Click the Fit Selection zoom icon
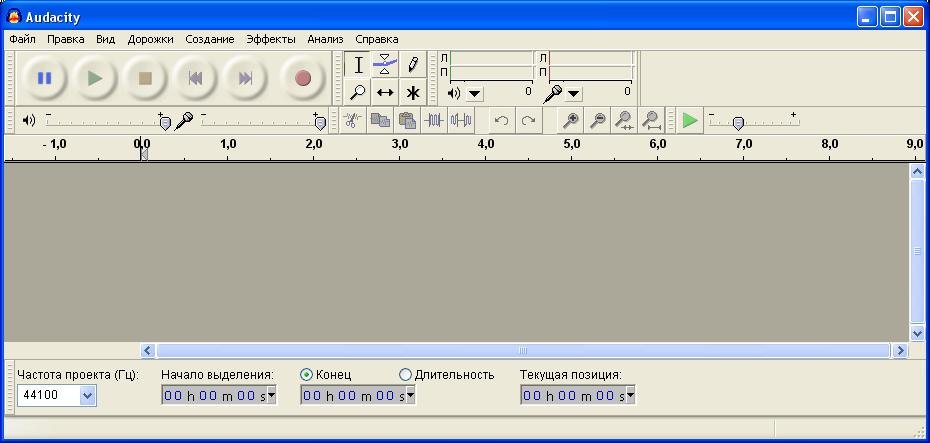 (625, 120)
